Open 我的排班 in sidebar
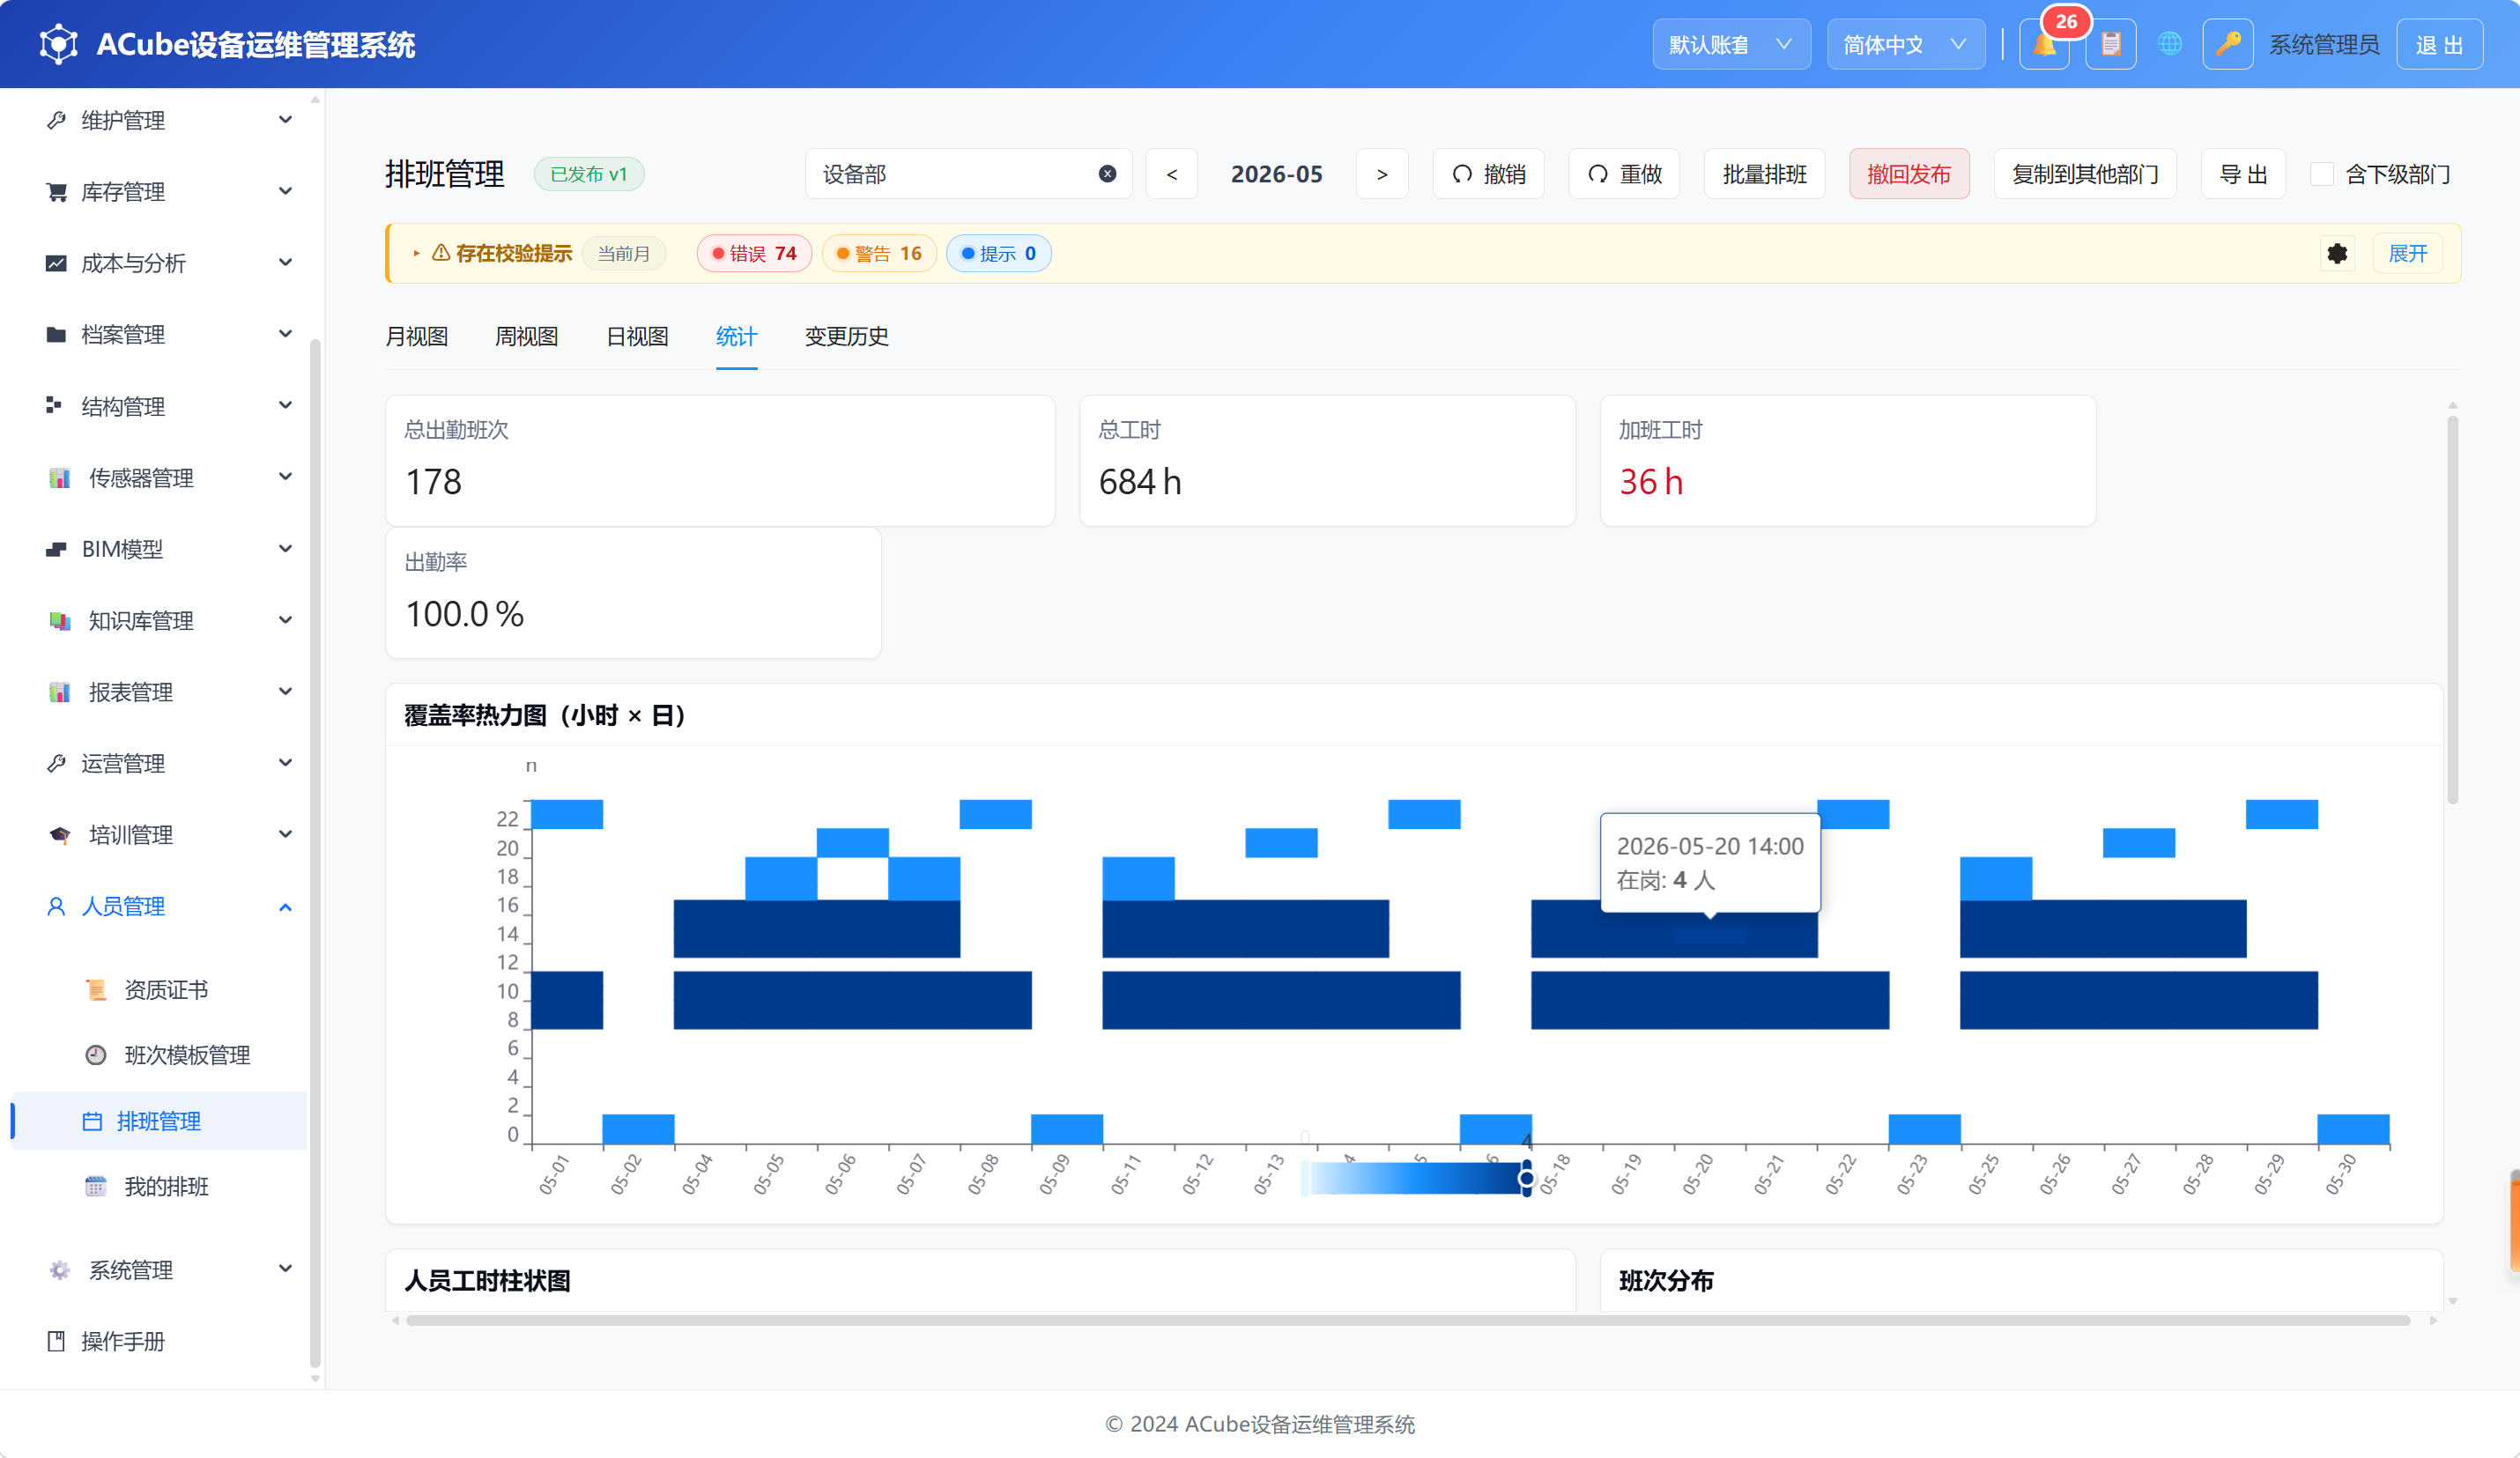The image size is (2520, 1458). (x=165, y=1186)
